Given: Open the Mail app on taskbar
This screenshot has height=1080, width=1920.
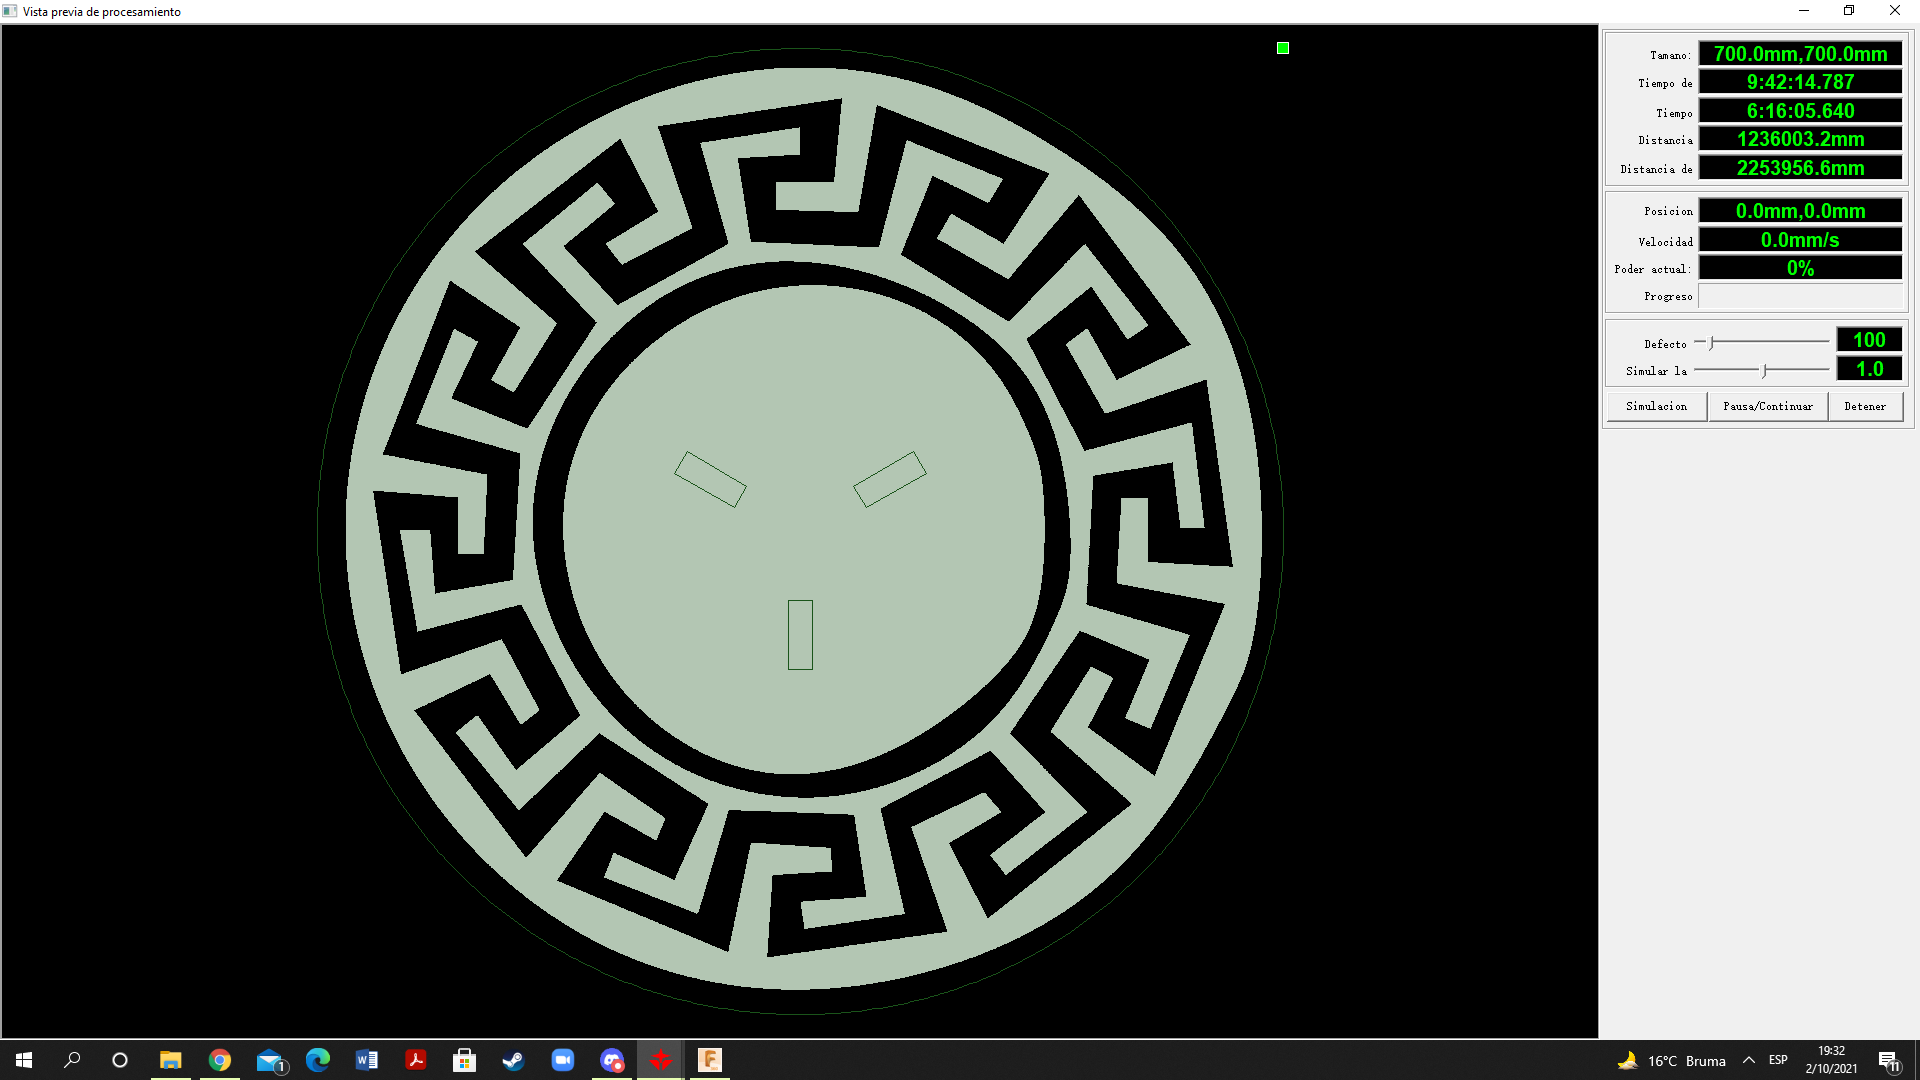Looking at the screenshot, I should (270, 1060).
